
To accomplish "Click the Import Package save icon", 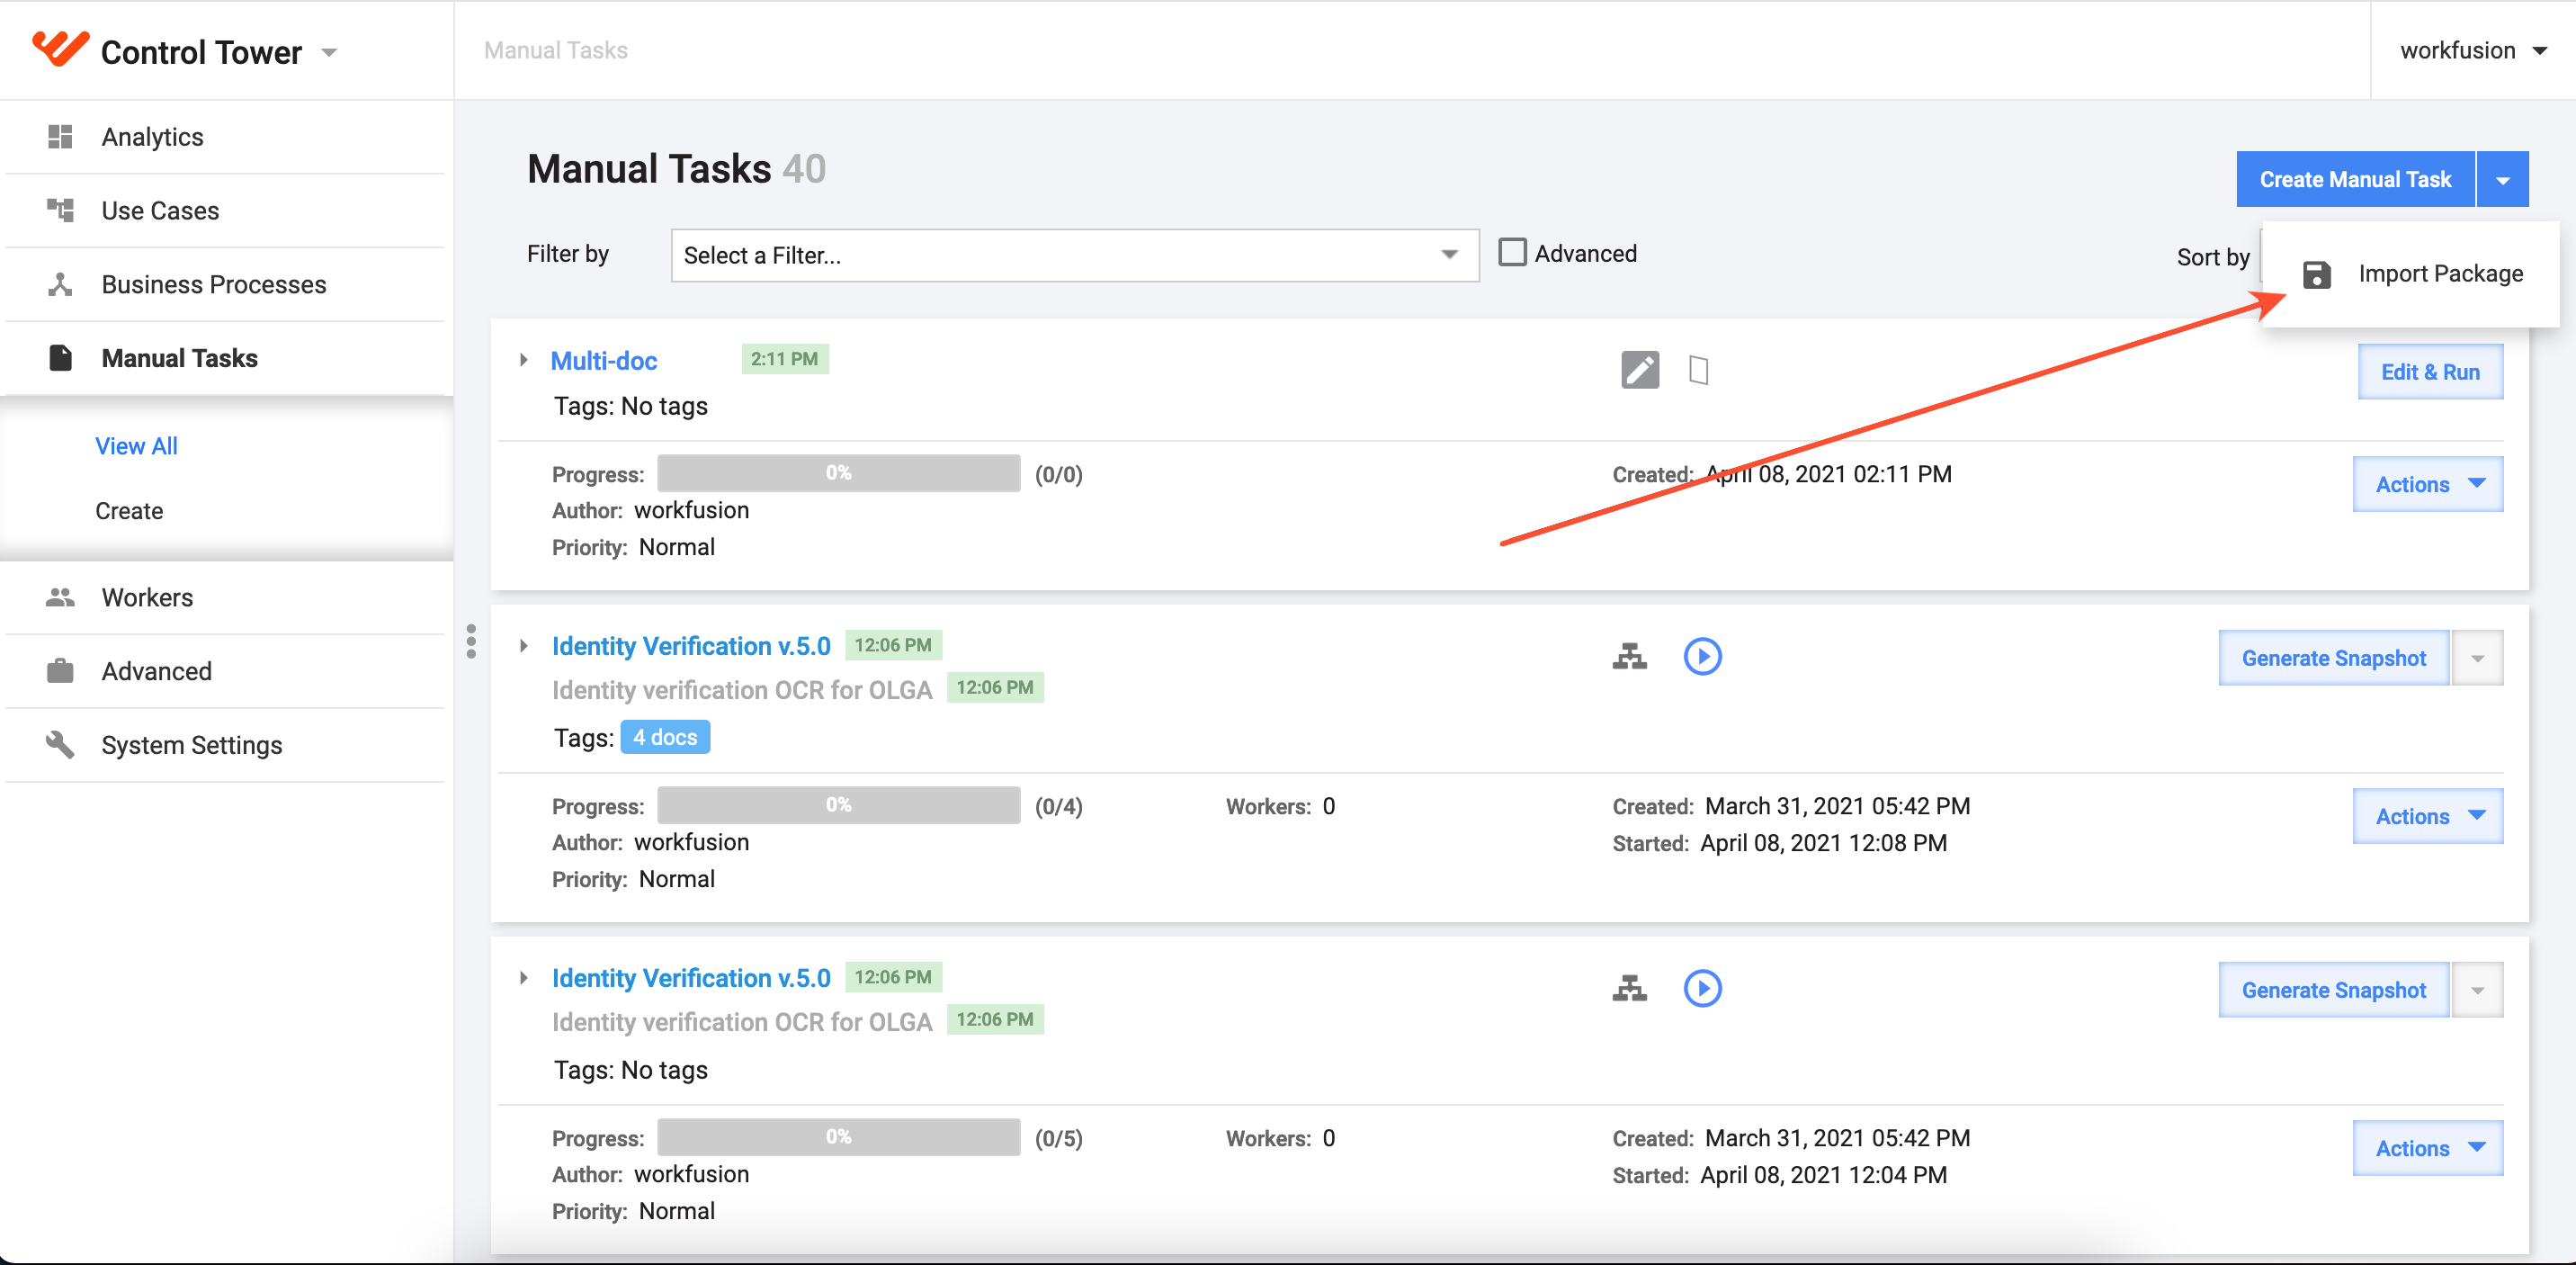I will point(2316,274).
